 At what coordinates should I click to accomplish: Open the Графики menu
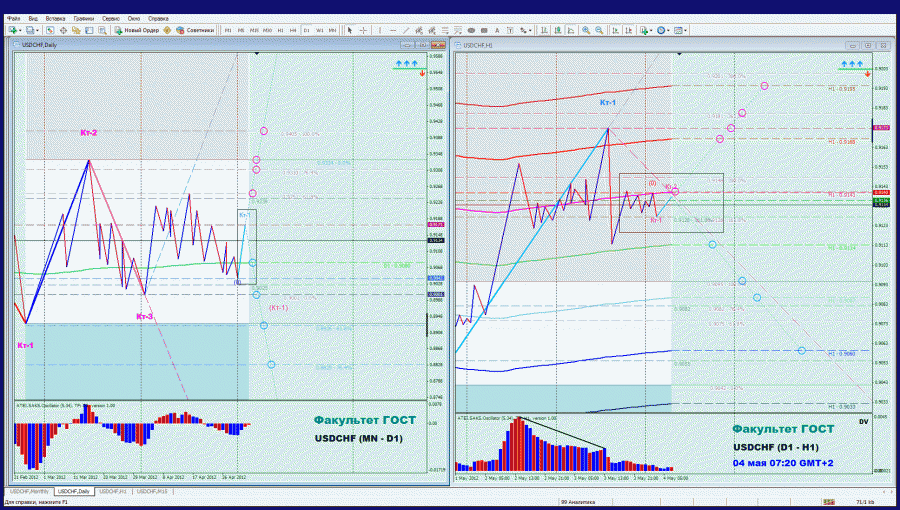(84, 18)
